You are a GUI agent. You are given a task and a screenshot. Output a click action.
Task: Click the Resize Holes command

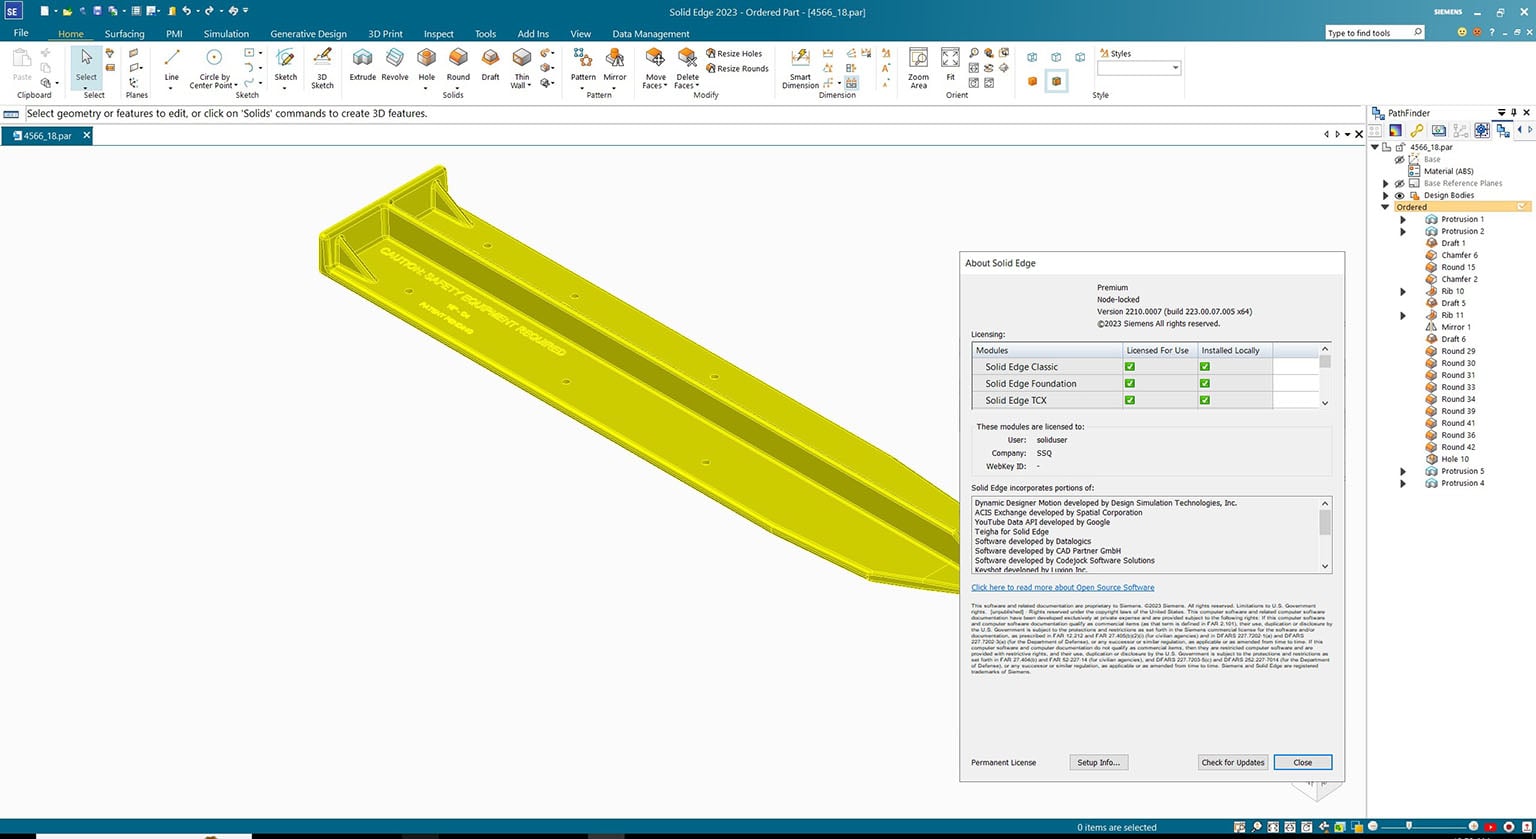[734, 54]
